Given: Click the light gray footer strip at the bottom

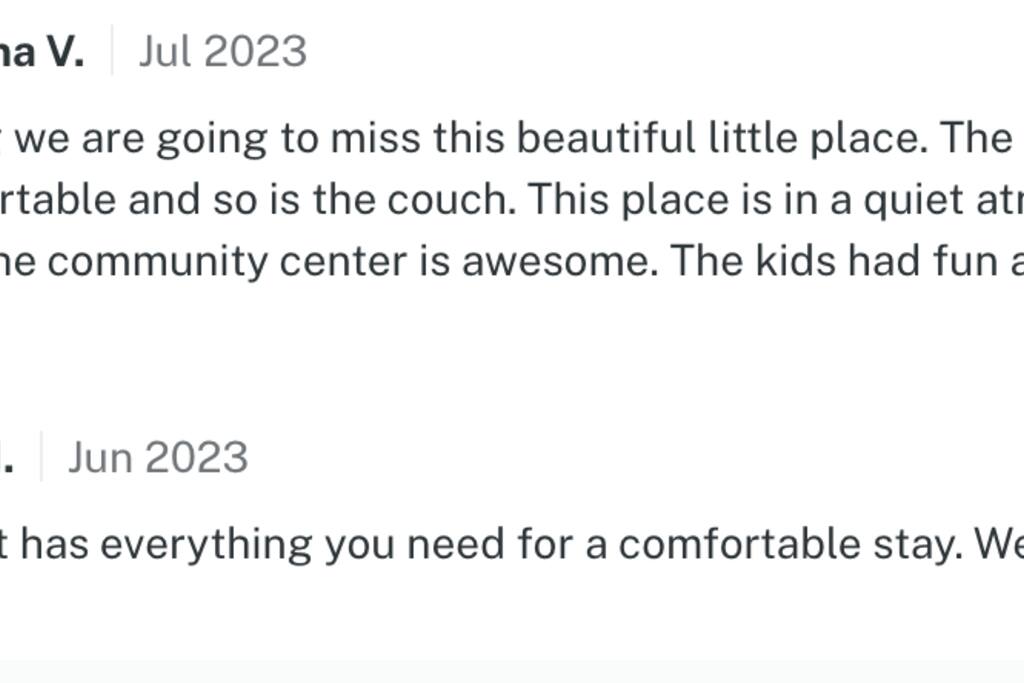Looking at the screenshot, I should click(512, 672).
